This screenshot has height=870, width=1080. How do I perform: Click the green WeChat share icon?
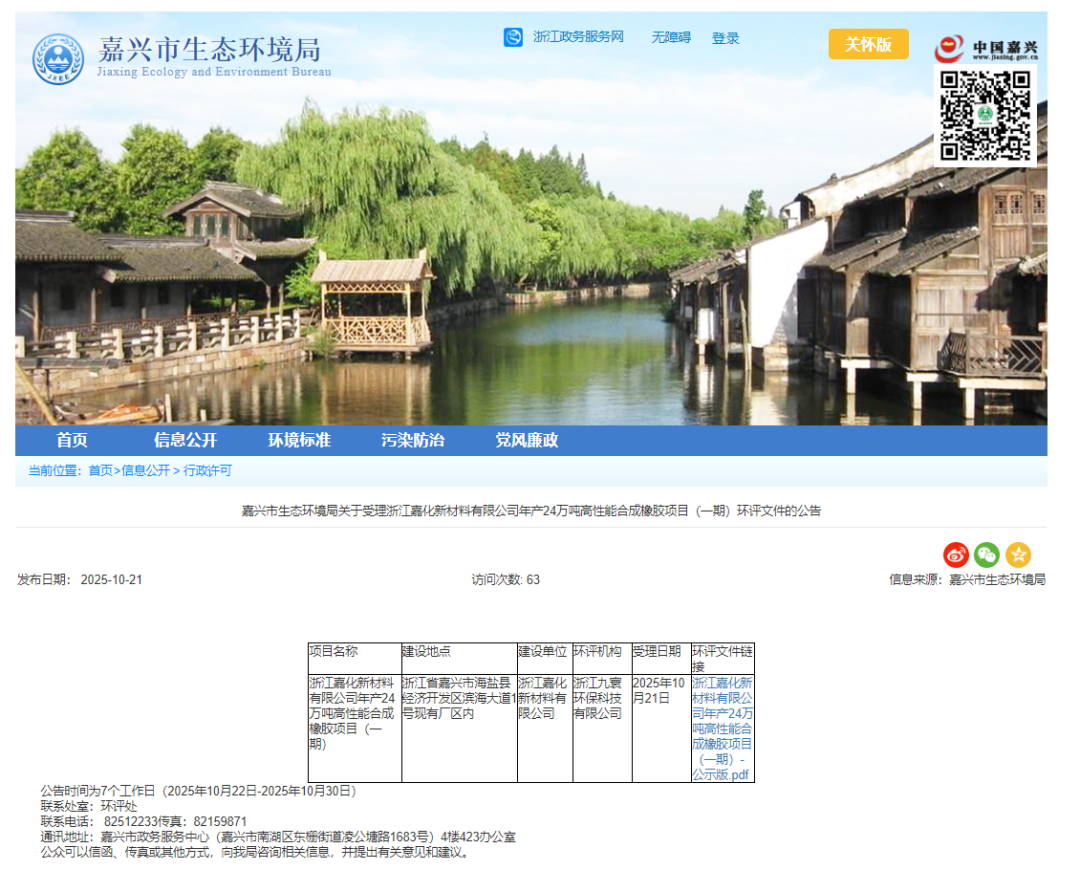(987, 555)
